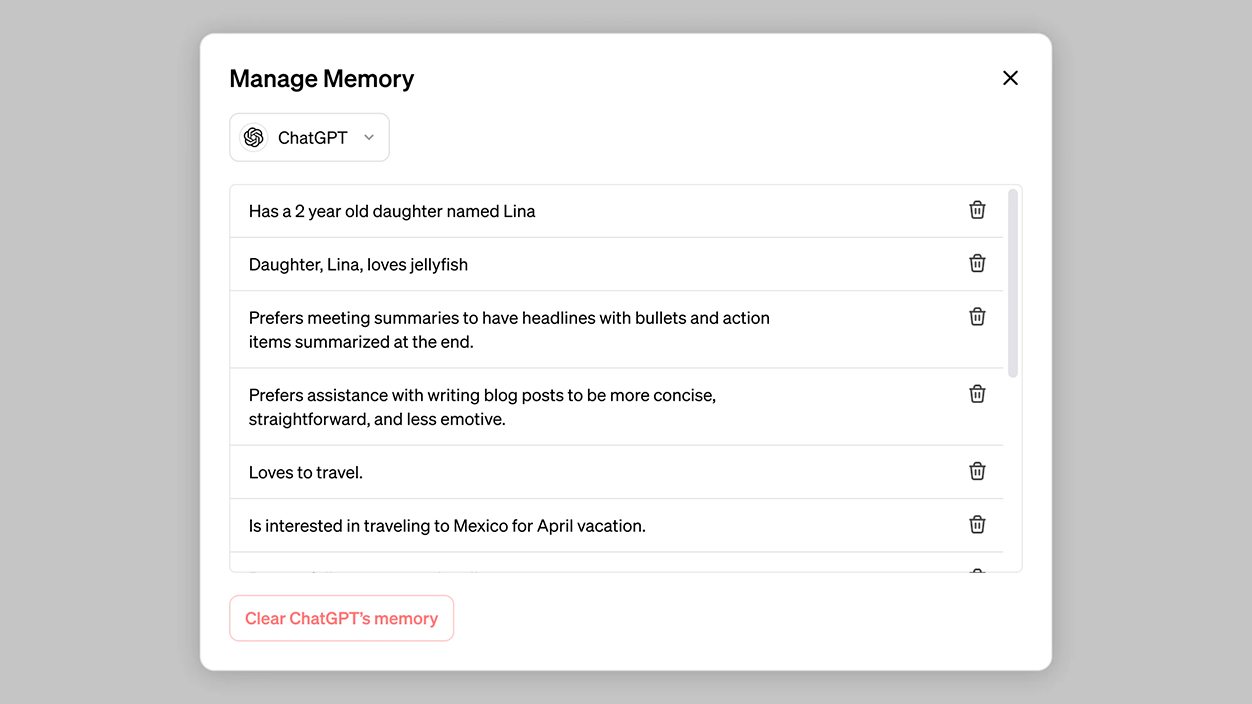Viewport: 1252px width, 704px height.
Task: Click the 'Manage Memory' heading
Action: click(321, 79)
